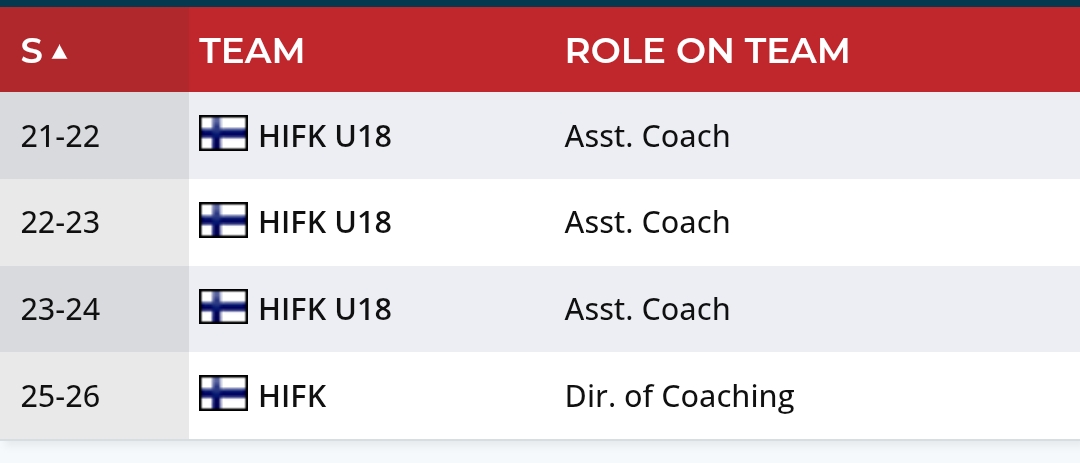
Task: Open the HIFK U18 link for season 21-22
Action: pyautogui.click(x=325, y=136)
